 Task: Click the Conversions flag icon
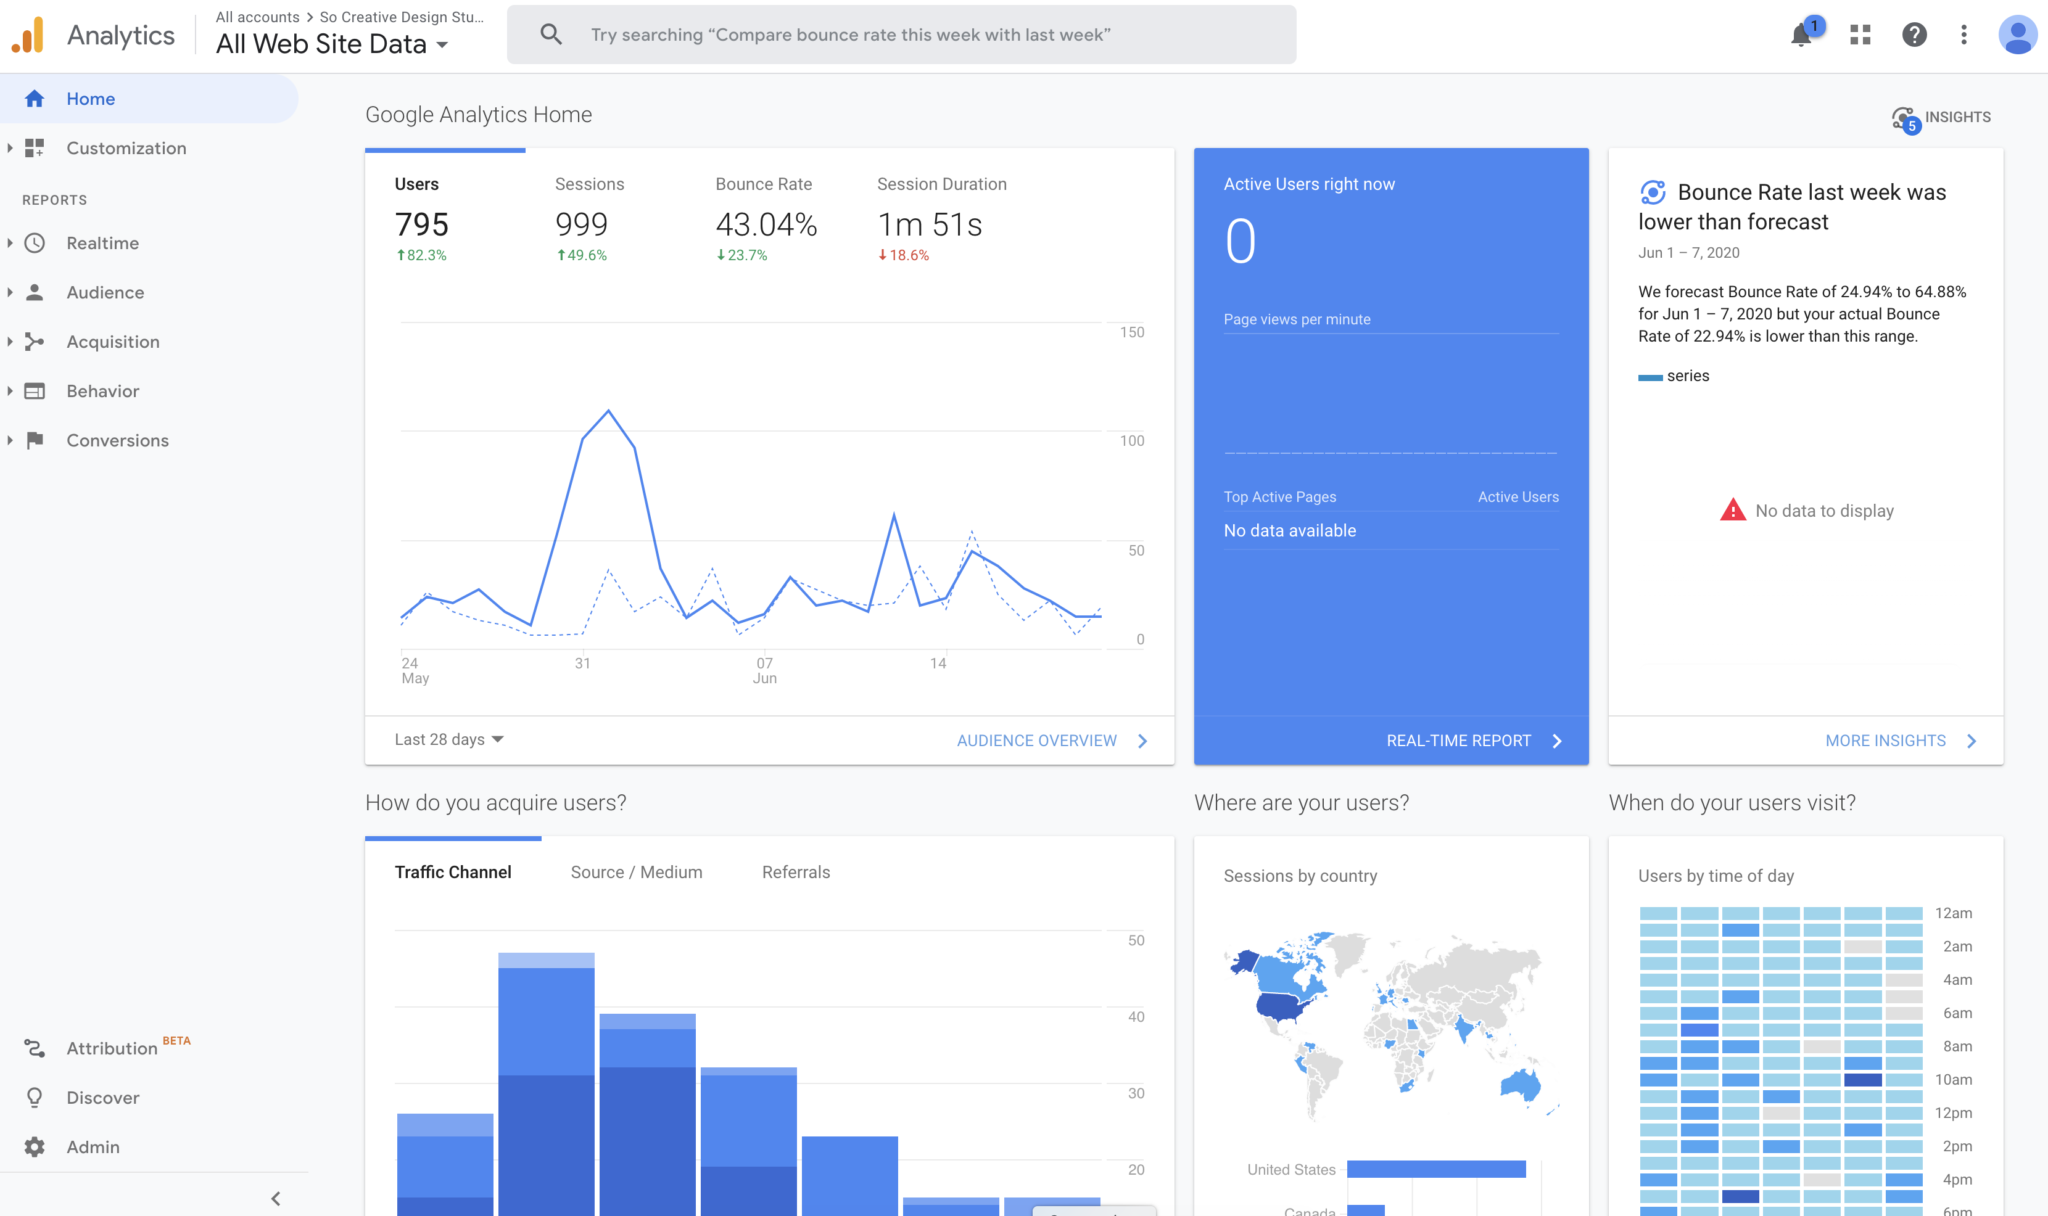[35, 440]
